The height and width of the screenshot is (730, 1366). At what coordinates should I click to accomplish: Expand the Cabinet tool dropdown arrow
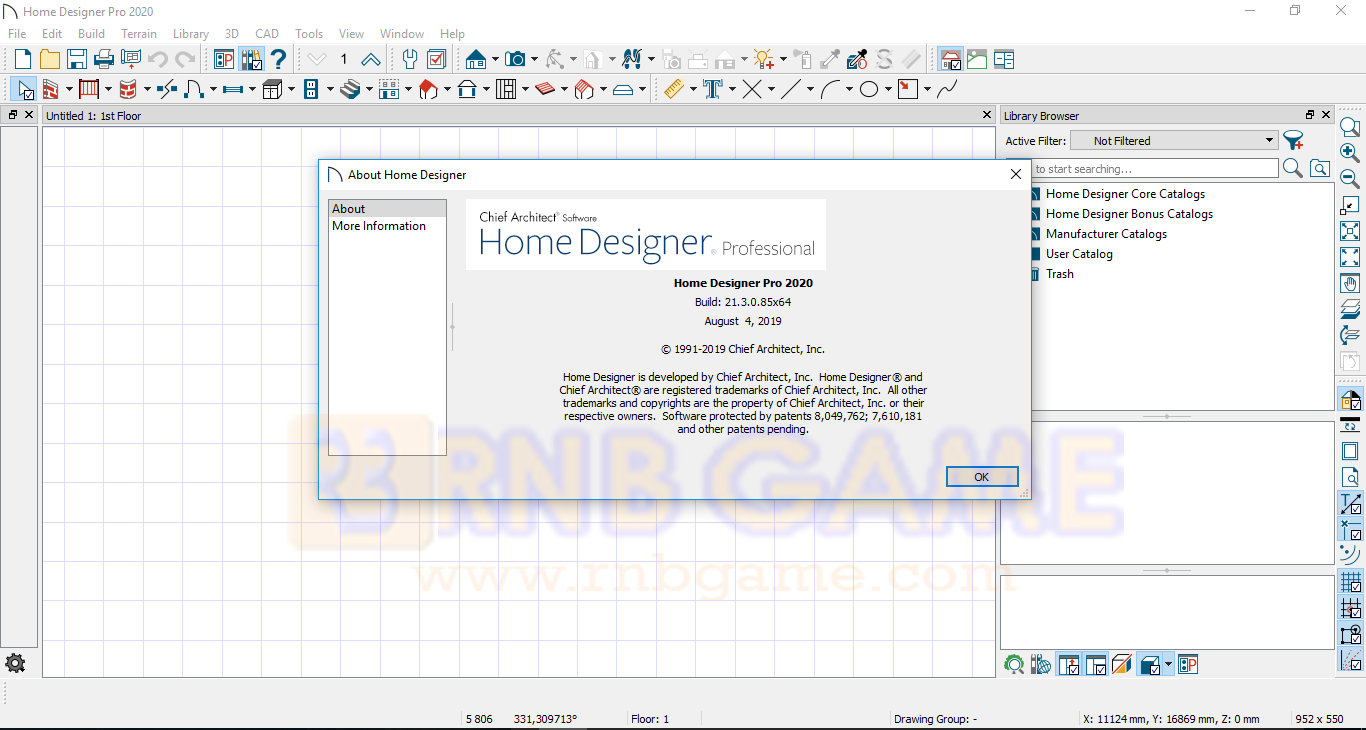(290, 89)
